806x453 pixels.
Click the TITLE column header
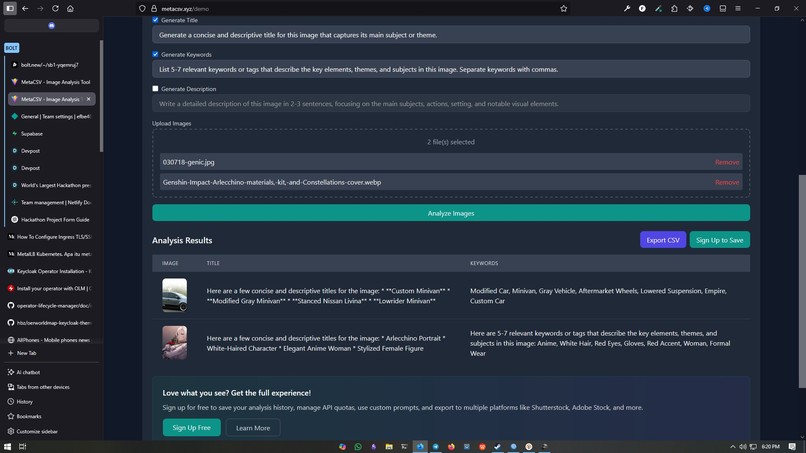click(213, 263)
